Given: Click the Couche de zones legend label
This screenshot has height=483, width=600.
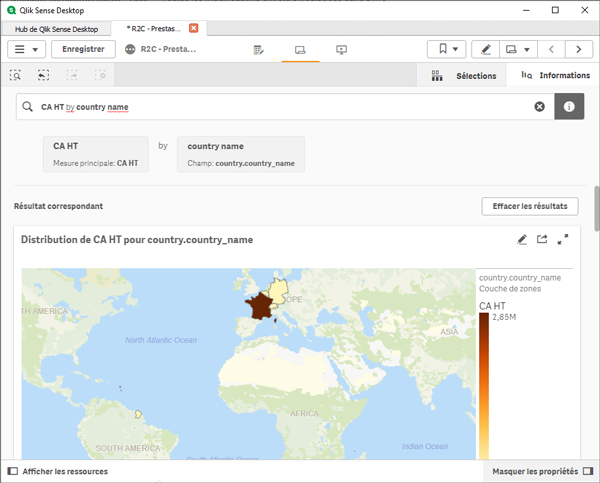Looking at the screenshot, I should pos(510,289).
